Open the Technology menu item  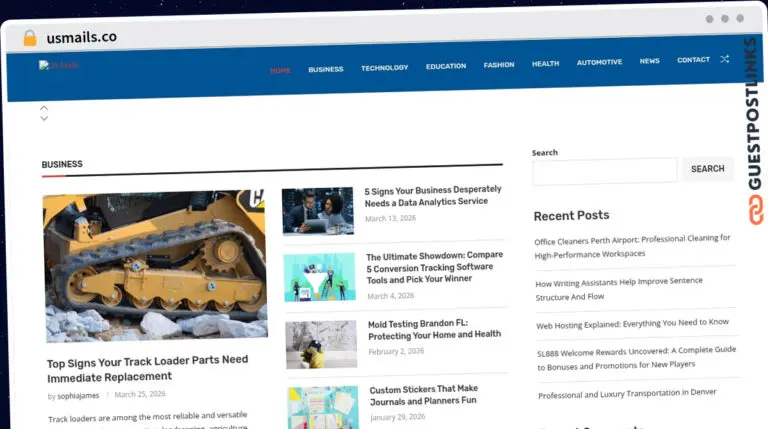coord(384,68)
